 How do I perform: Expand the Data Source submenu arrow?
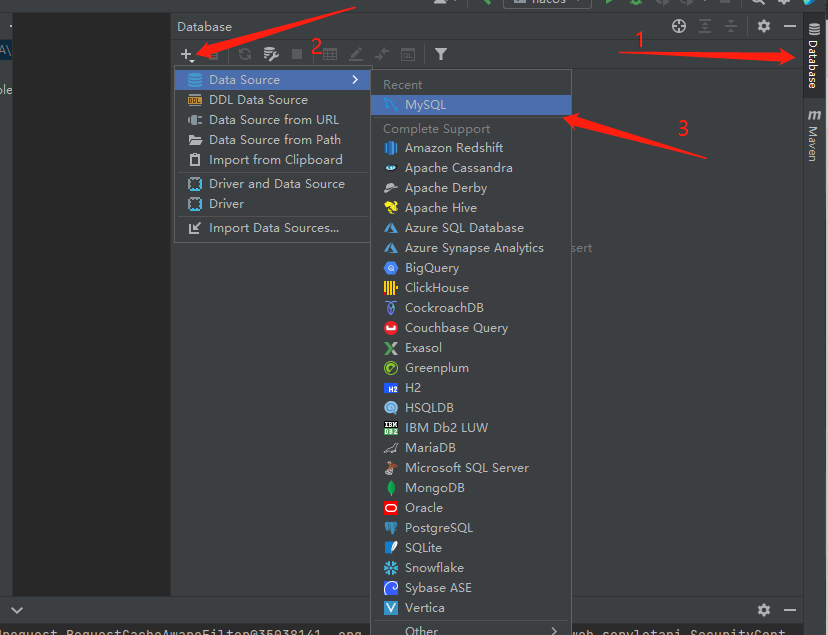click(x=355, y=80)
